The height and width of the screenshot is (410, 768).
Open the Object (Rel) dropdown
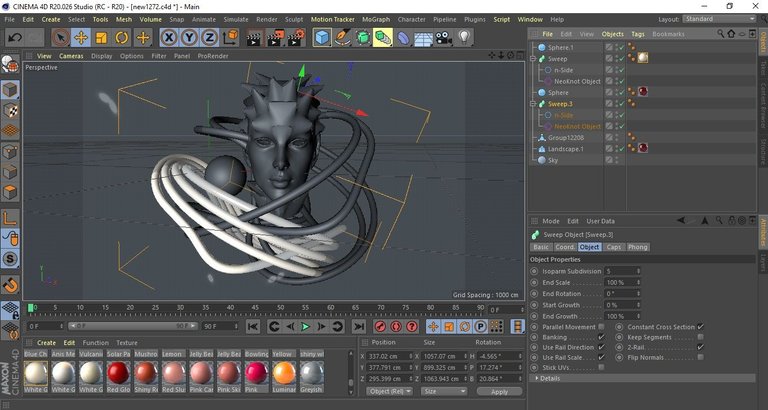click(x=389, y=391)
